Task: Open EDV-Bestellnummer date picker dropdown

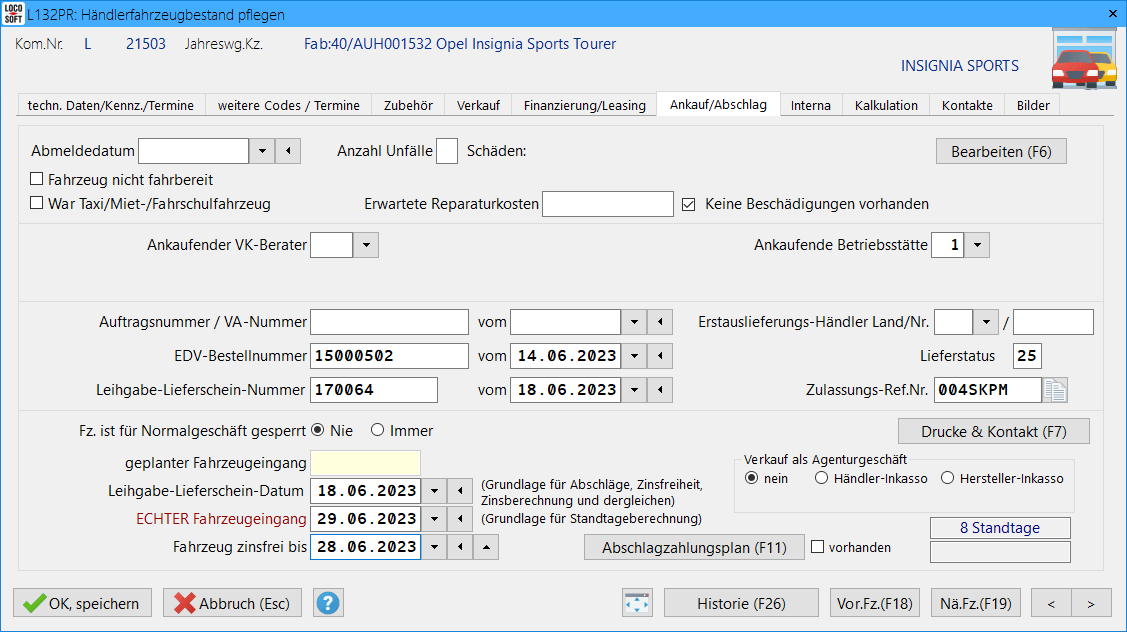Action: [x=634, y=356]
